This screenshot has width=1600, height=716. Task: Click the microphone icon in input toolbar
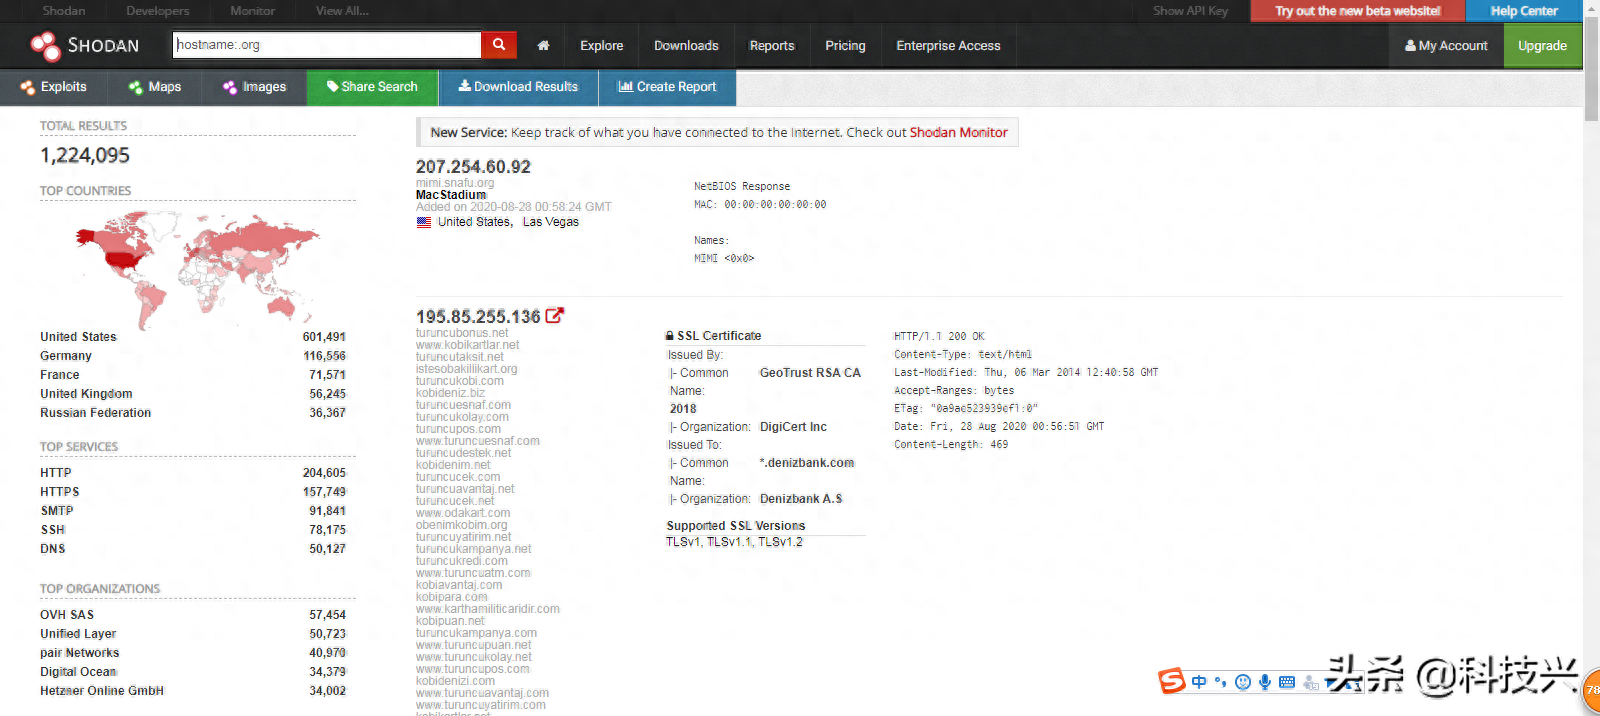[x=1265, y=682]
